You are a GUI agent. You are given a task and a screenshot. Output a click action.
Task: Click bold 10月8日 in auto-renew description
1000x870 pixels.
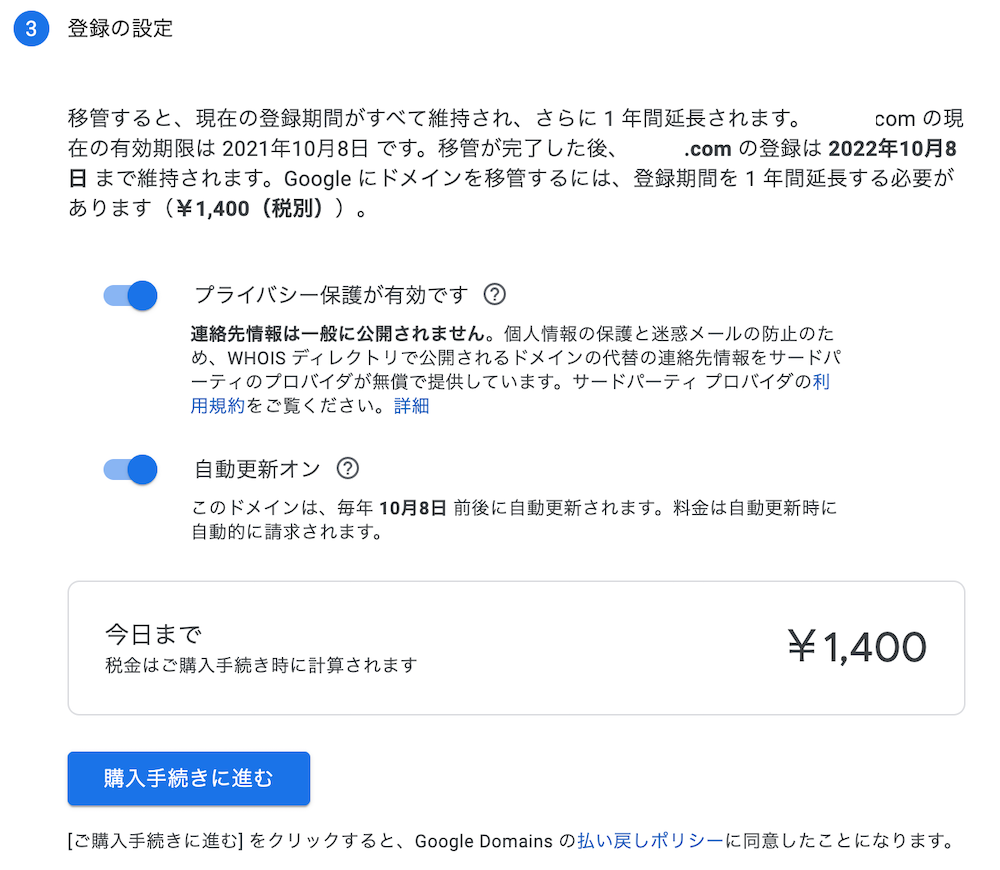pyautogui.click(x=413, y=508)
